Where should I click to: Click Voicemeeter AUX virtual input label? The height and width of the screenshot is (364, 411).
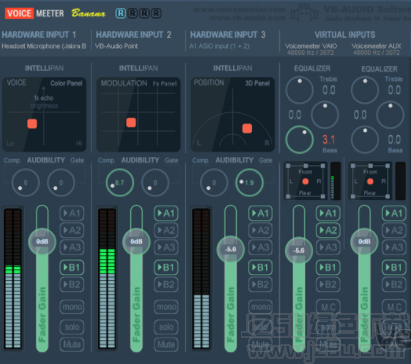click(376, 46)
